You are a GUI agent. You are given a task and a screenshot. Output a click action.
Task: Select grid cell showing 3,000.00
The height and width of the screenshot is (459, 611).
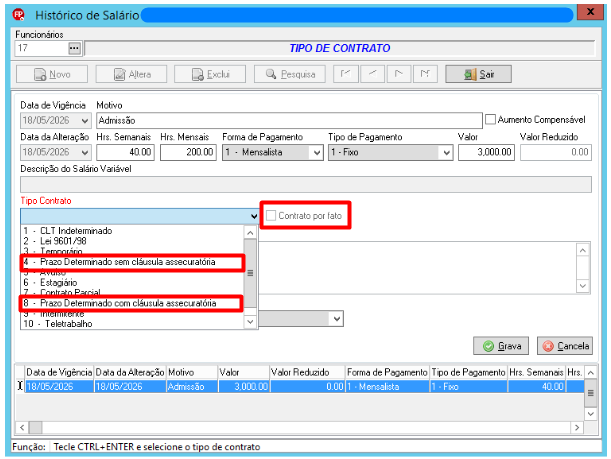click(x=244, y=387)
